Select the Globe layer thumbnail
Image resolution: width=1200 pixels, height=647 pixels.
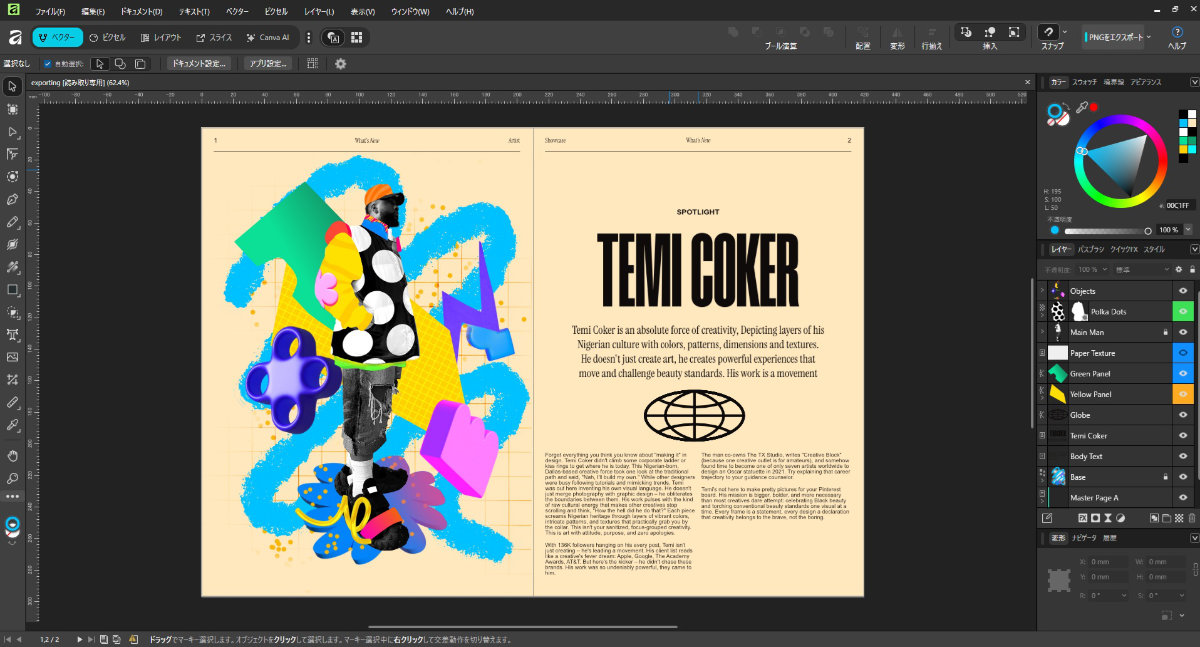[1057, 415]
